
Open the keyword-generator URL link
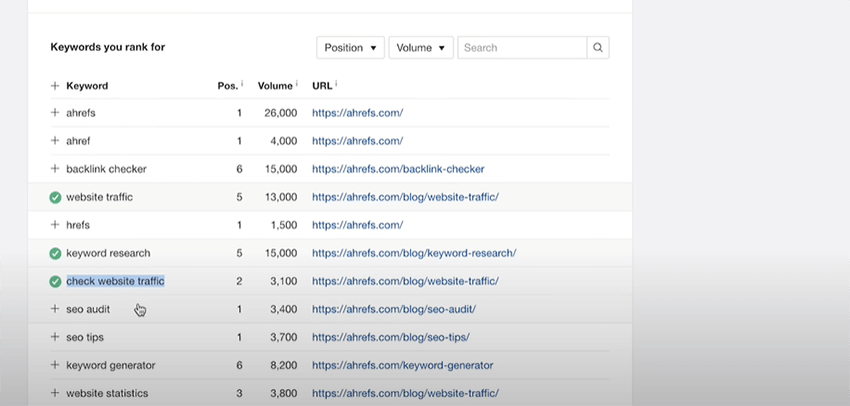[402, 365]
